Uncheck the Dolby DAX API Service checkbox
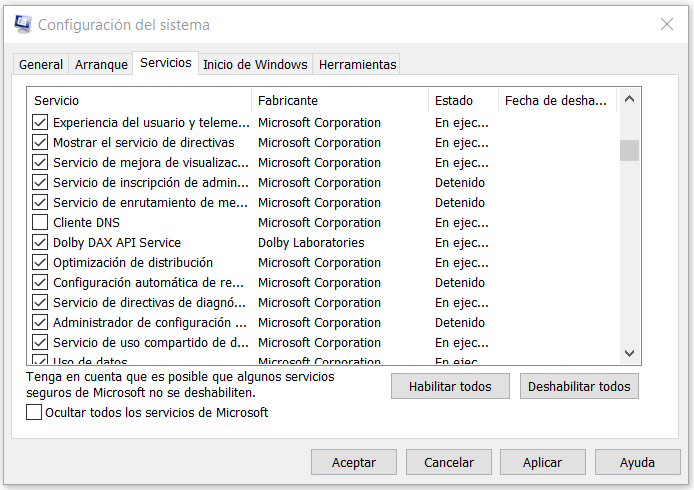Image resolution: width=694 pixels, height=490 pixels. pyautogui.click(x=40, y=243)
